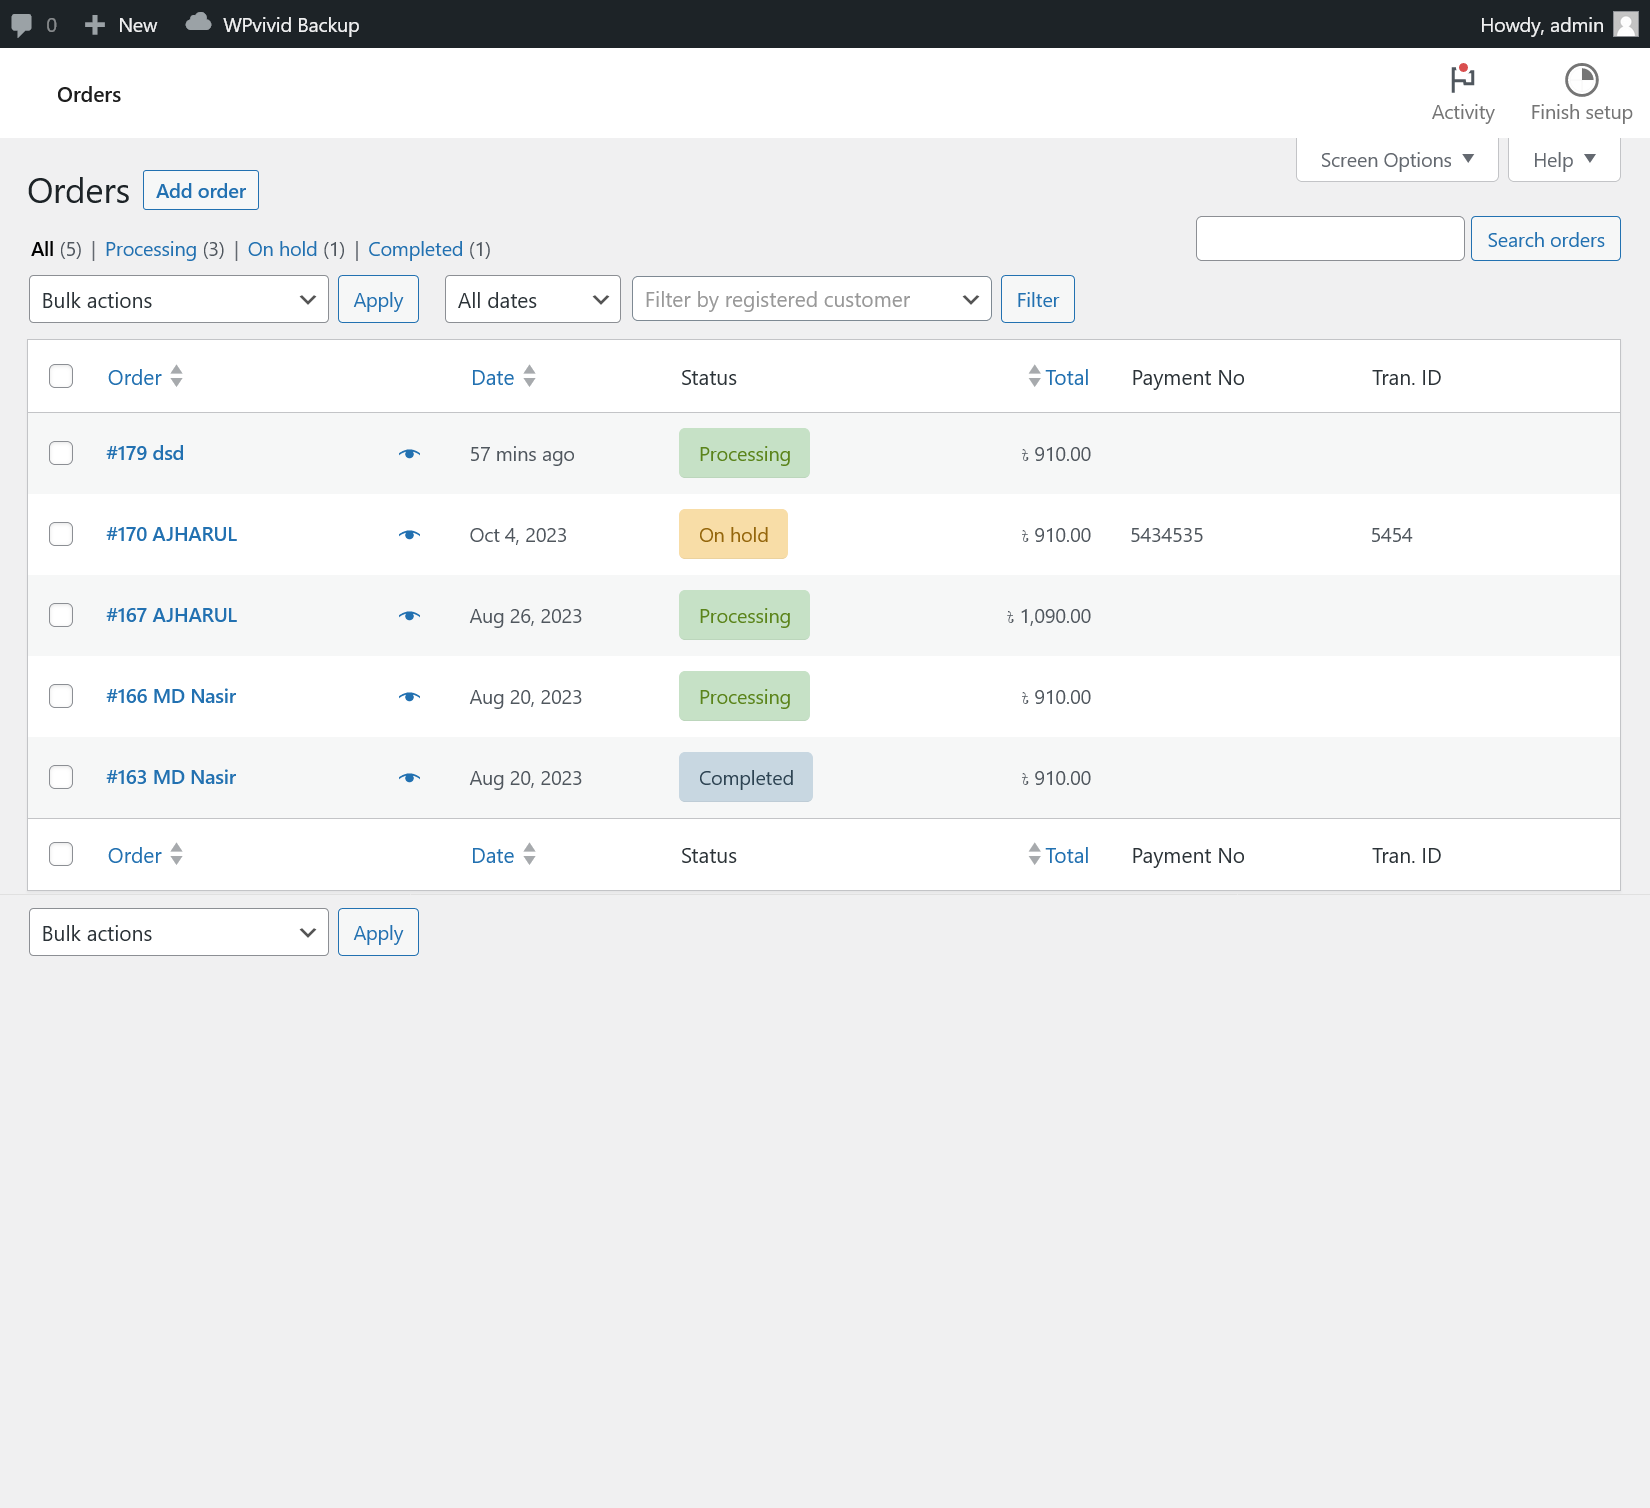Open Filter by registered customer dropdown
This screenshot has height=1508, width=1650.
811,300
